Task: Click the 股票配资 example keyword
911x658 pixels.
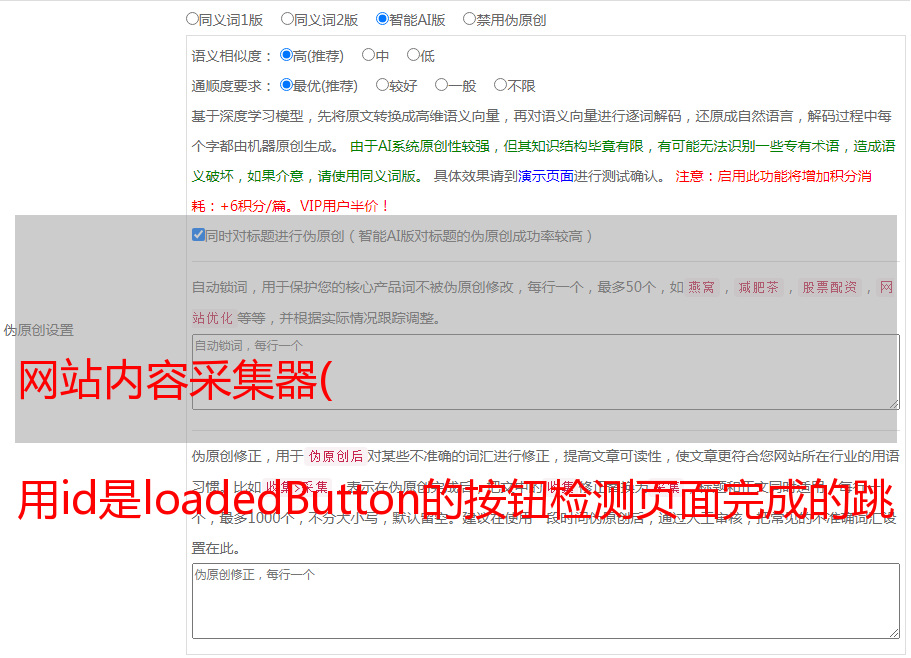Action: tap(830, 287)
